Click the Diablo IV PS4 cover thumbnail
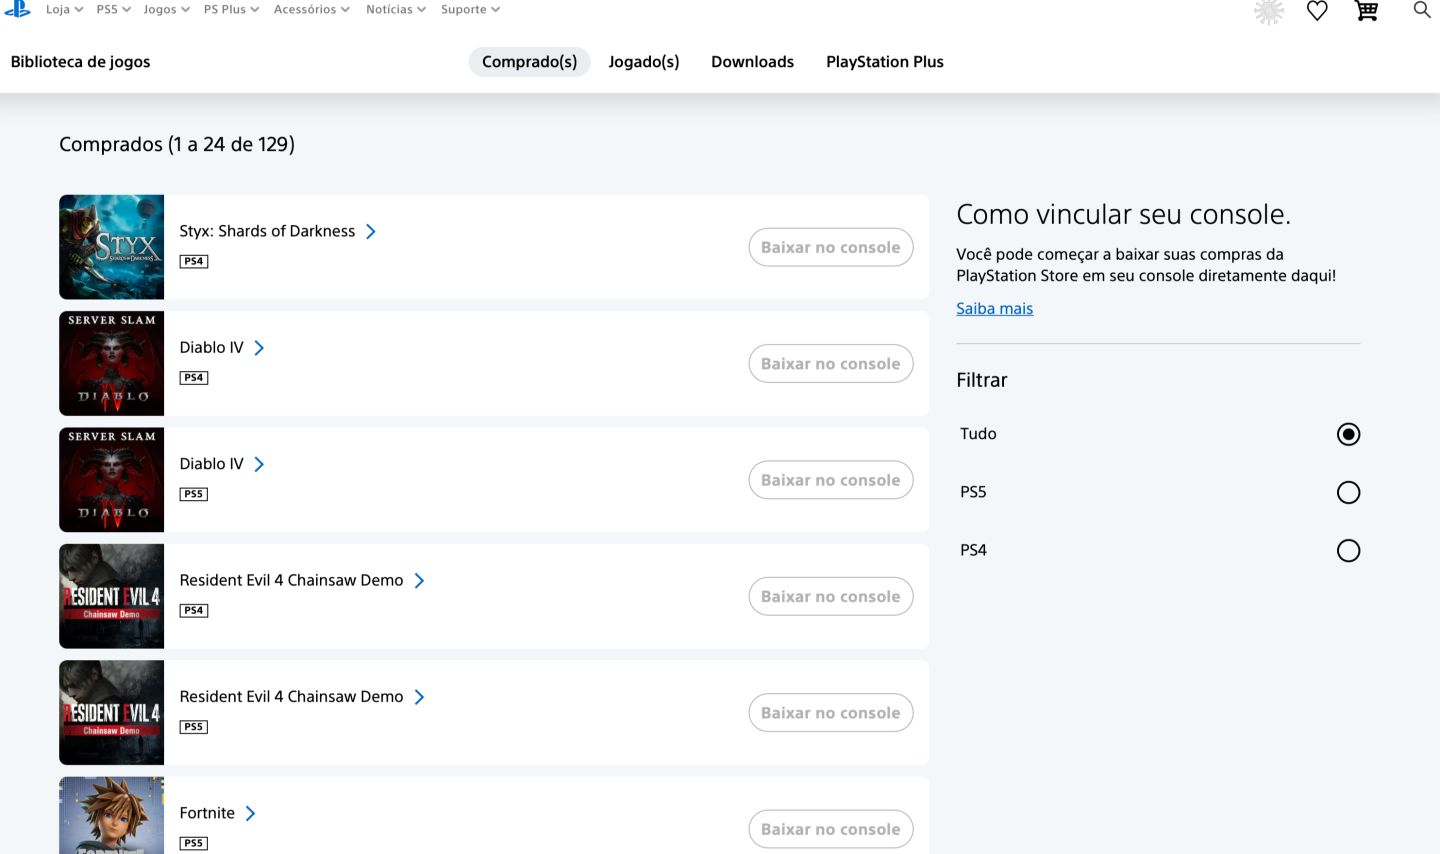The width and height of the screenshot is (1440, 854). pyautogui.click(x=112, y=364)
